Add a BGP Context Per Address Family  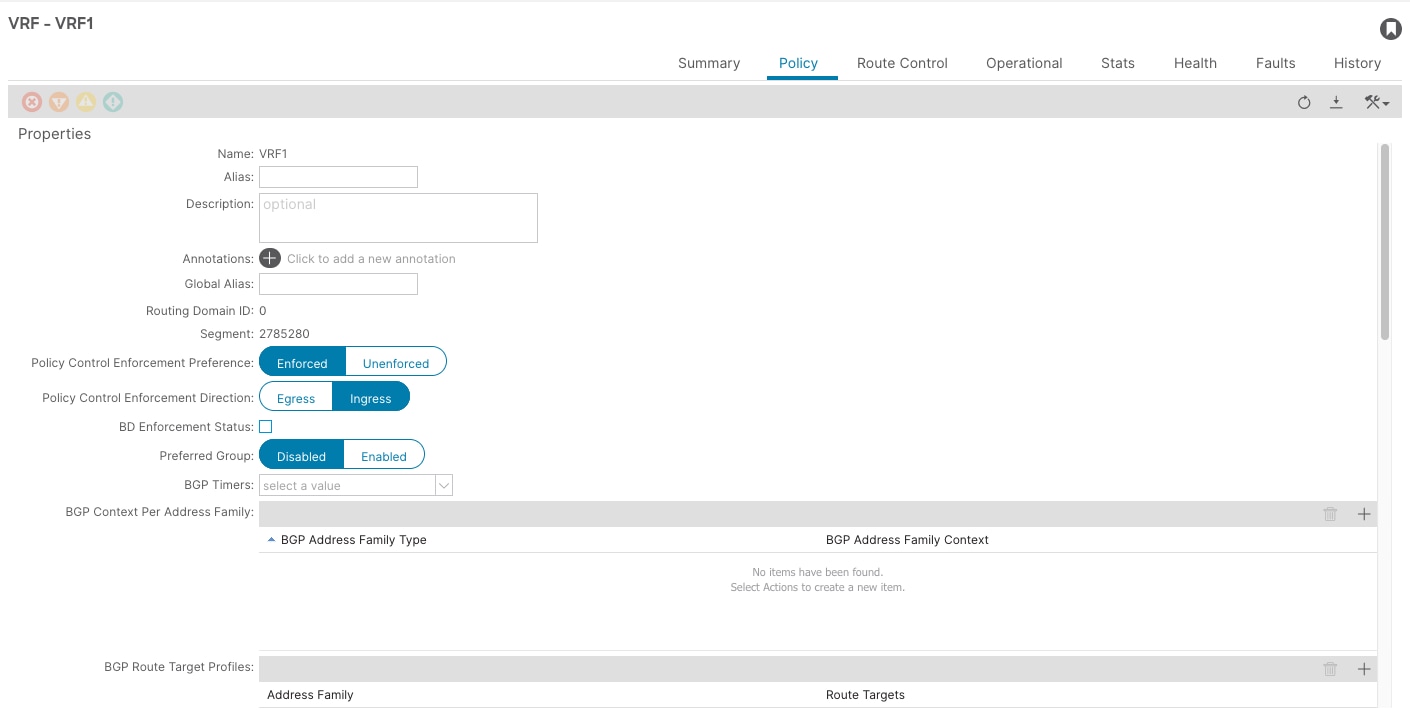pos(1364,514)
